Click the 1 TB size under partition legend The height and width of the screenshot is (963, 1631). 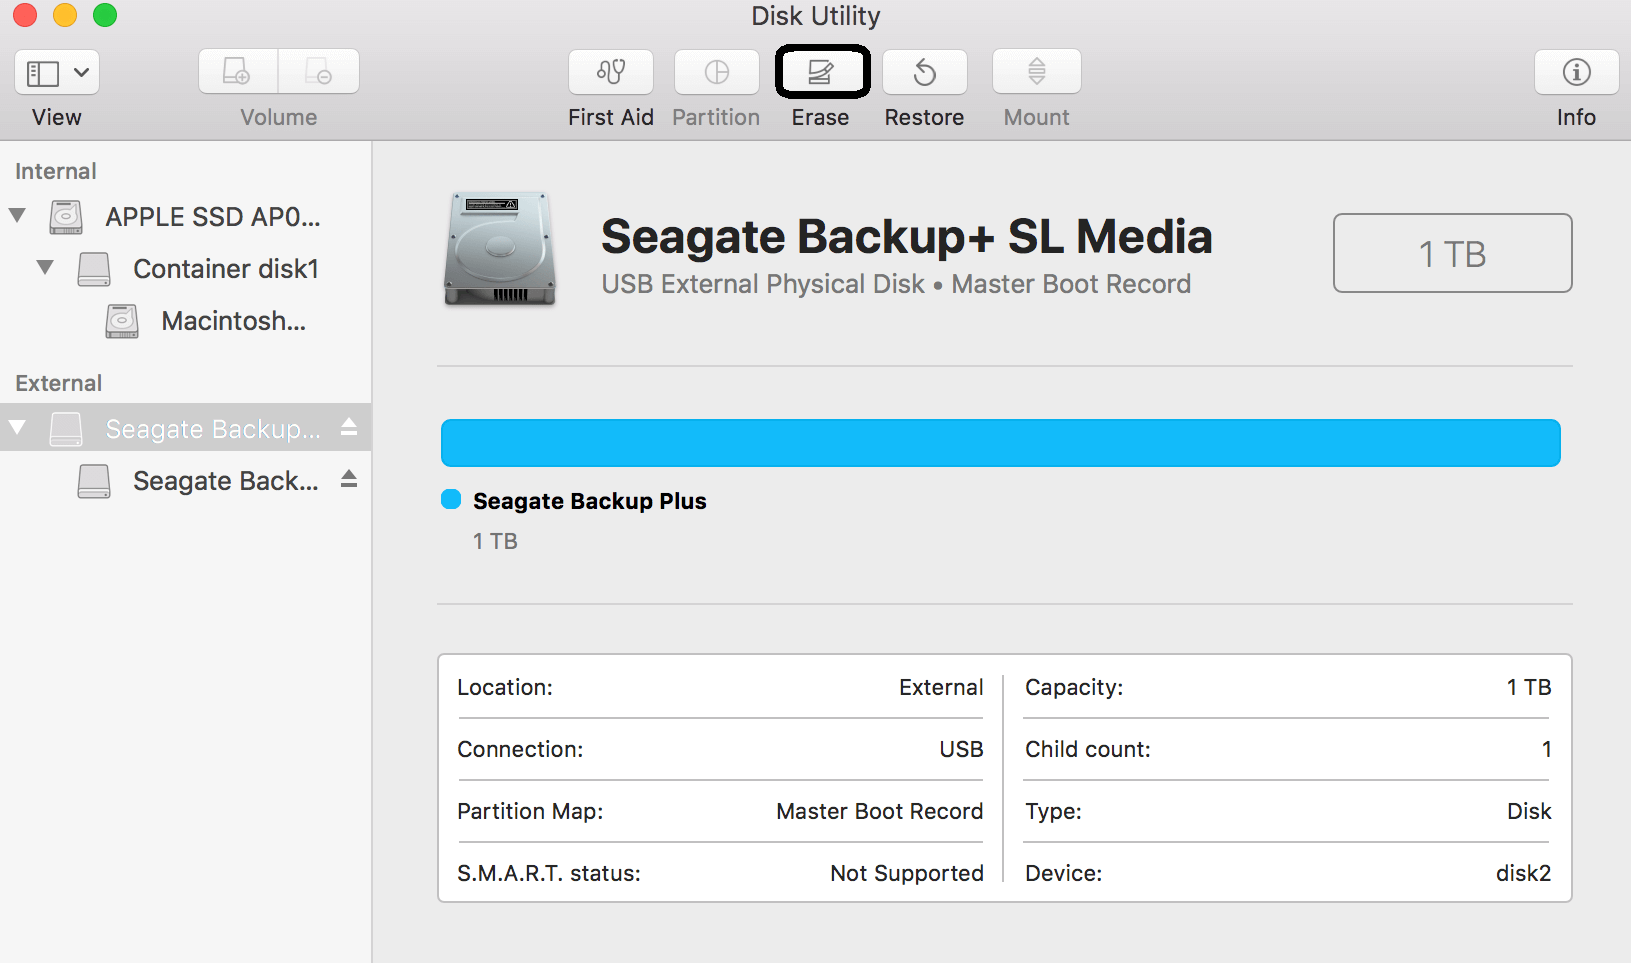(495, 541)
